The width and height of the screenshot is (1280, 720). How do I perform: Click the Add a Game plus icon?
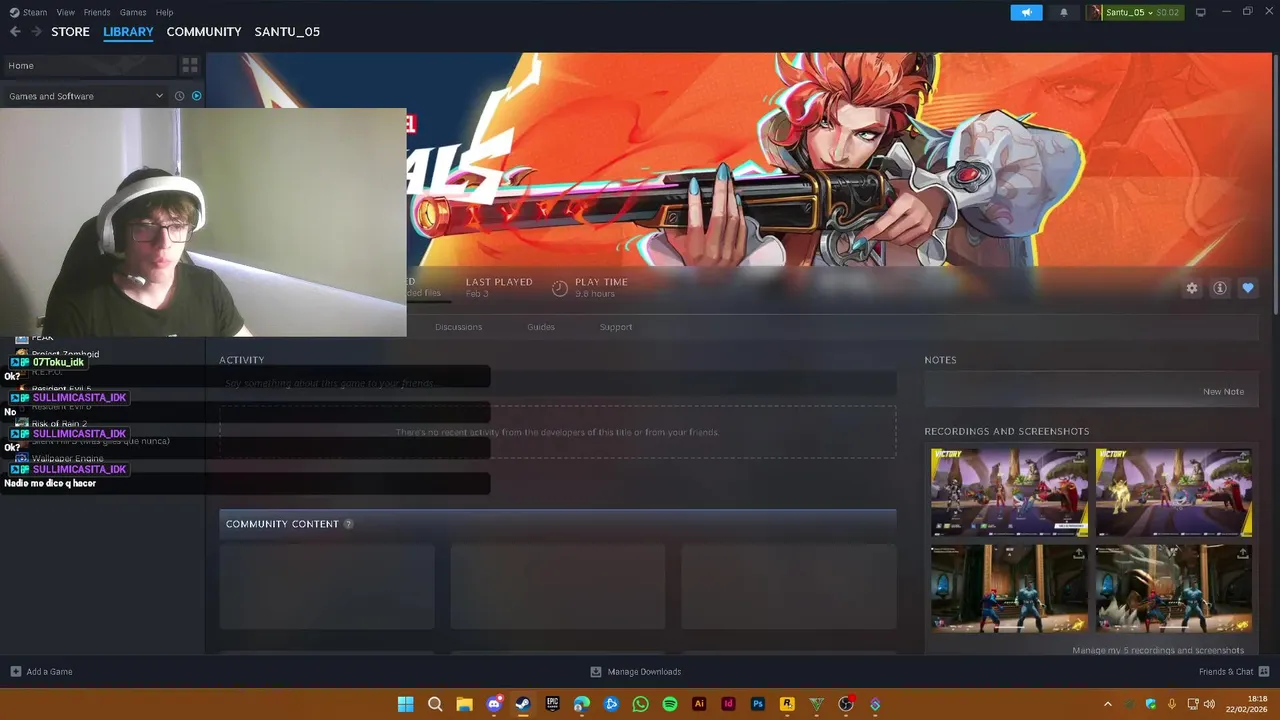pos(15,672)
